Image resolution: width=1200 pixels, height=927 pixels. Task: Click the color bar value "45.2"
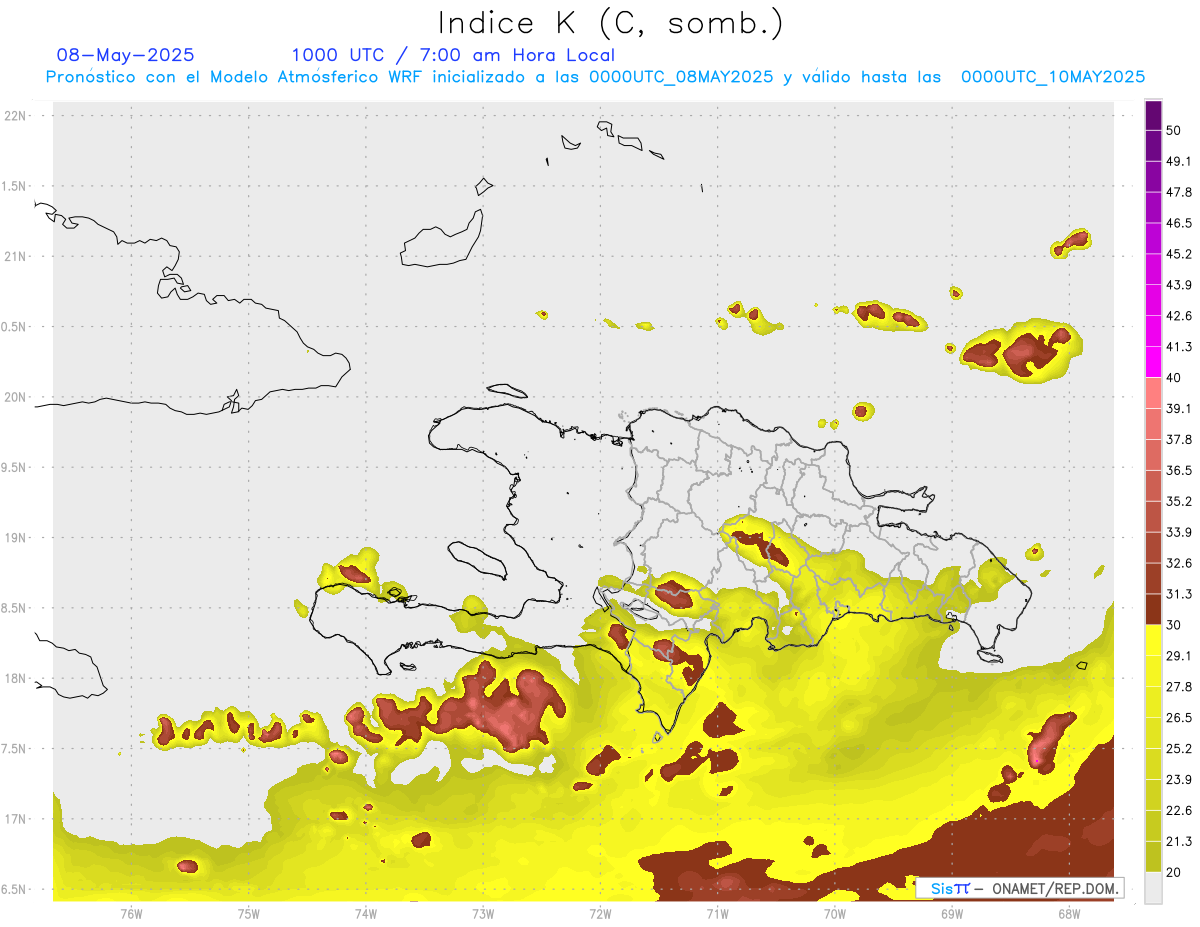tap(1179, 254)
